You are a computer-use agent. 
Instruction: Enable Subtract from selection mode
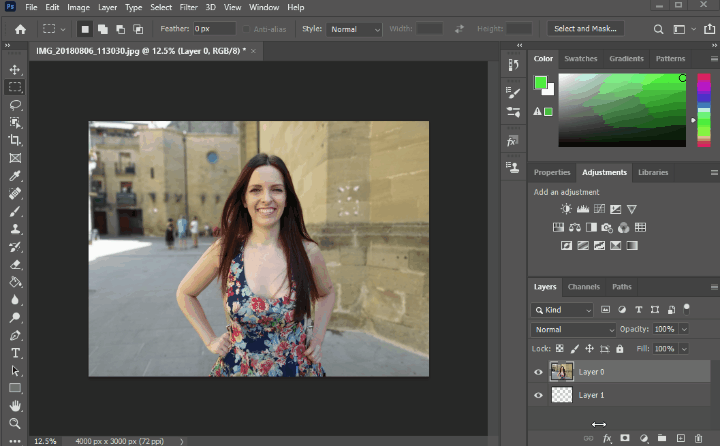(x=120, y=29)
